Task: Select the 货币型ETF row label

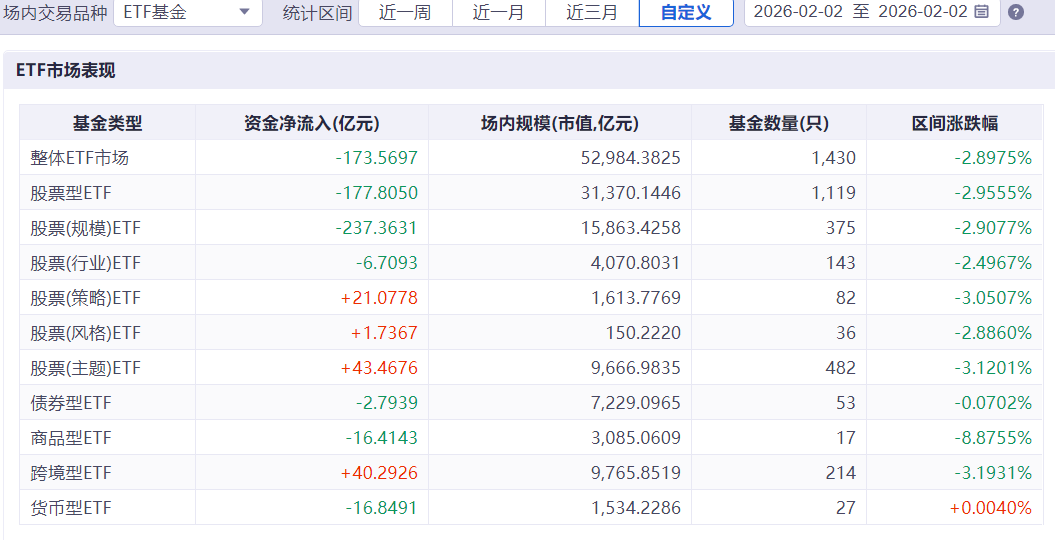Action: 71,508
